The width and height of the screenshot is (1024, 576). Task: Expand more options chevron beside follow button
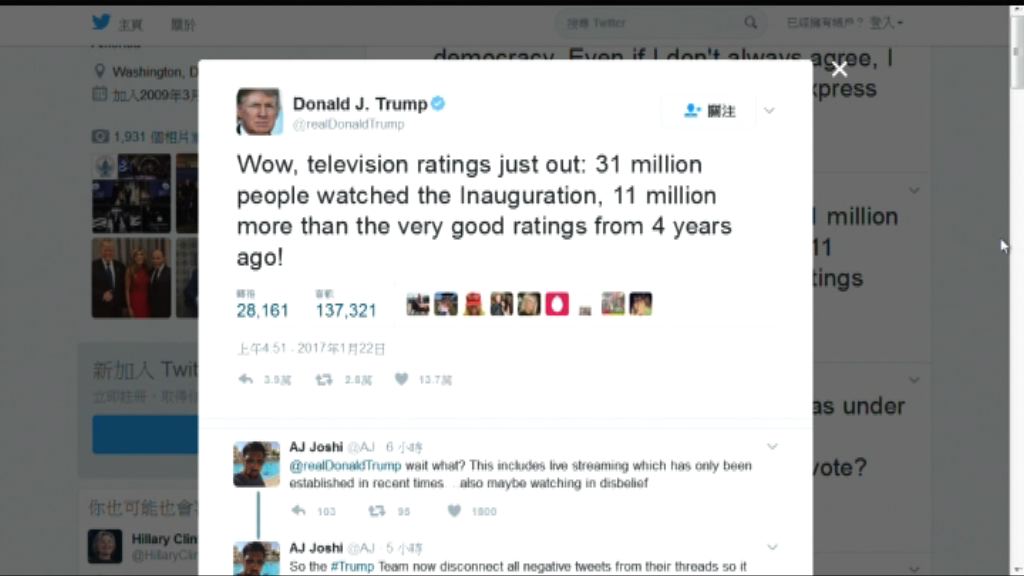click(x=769, y=111)
